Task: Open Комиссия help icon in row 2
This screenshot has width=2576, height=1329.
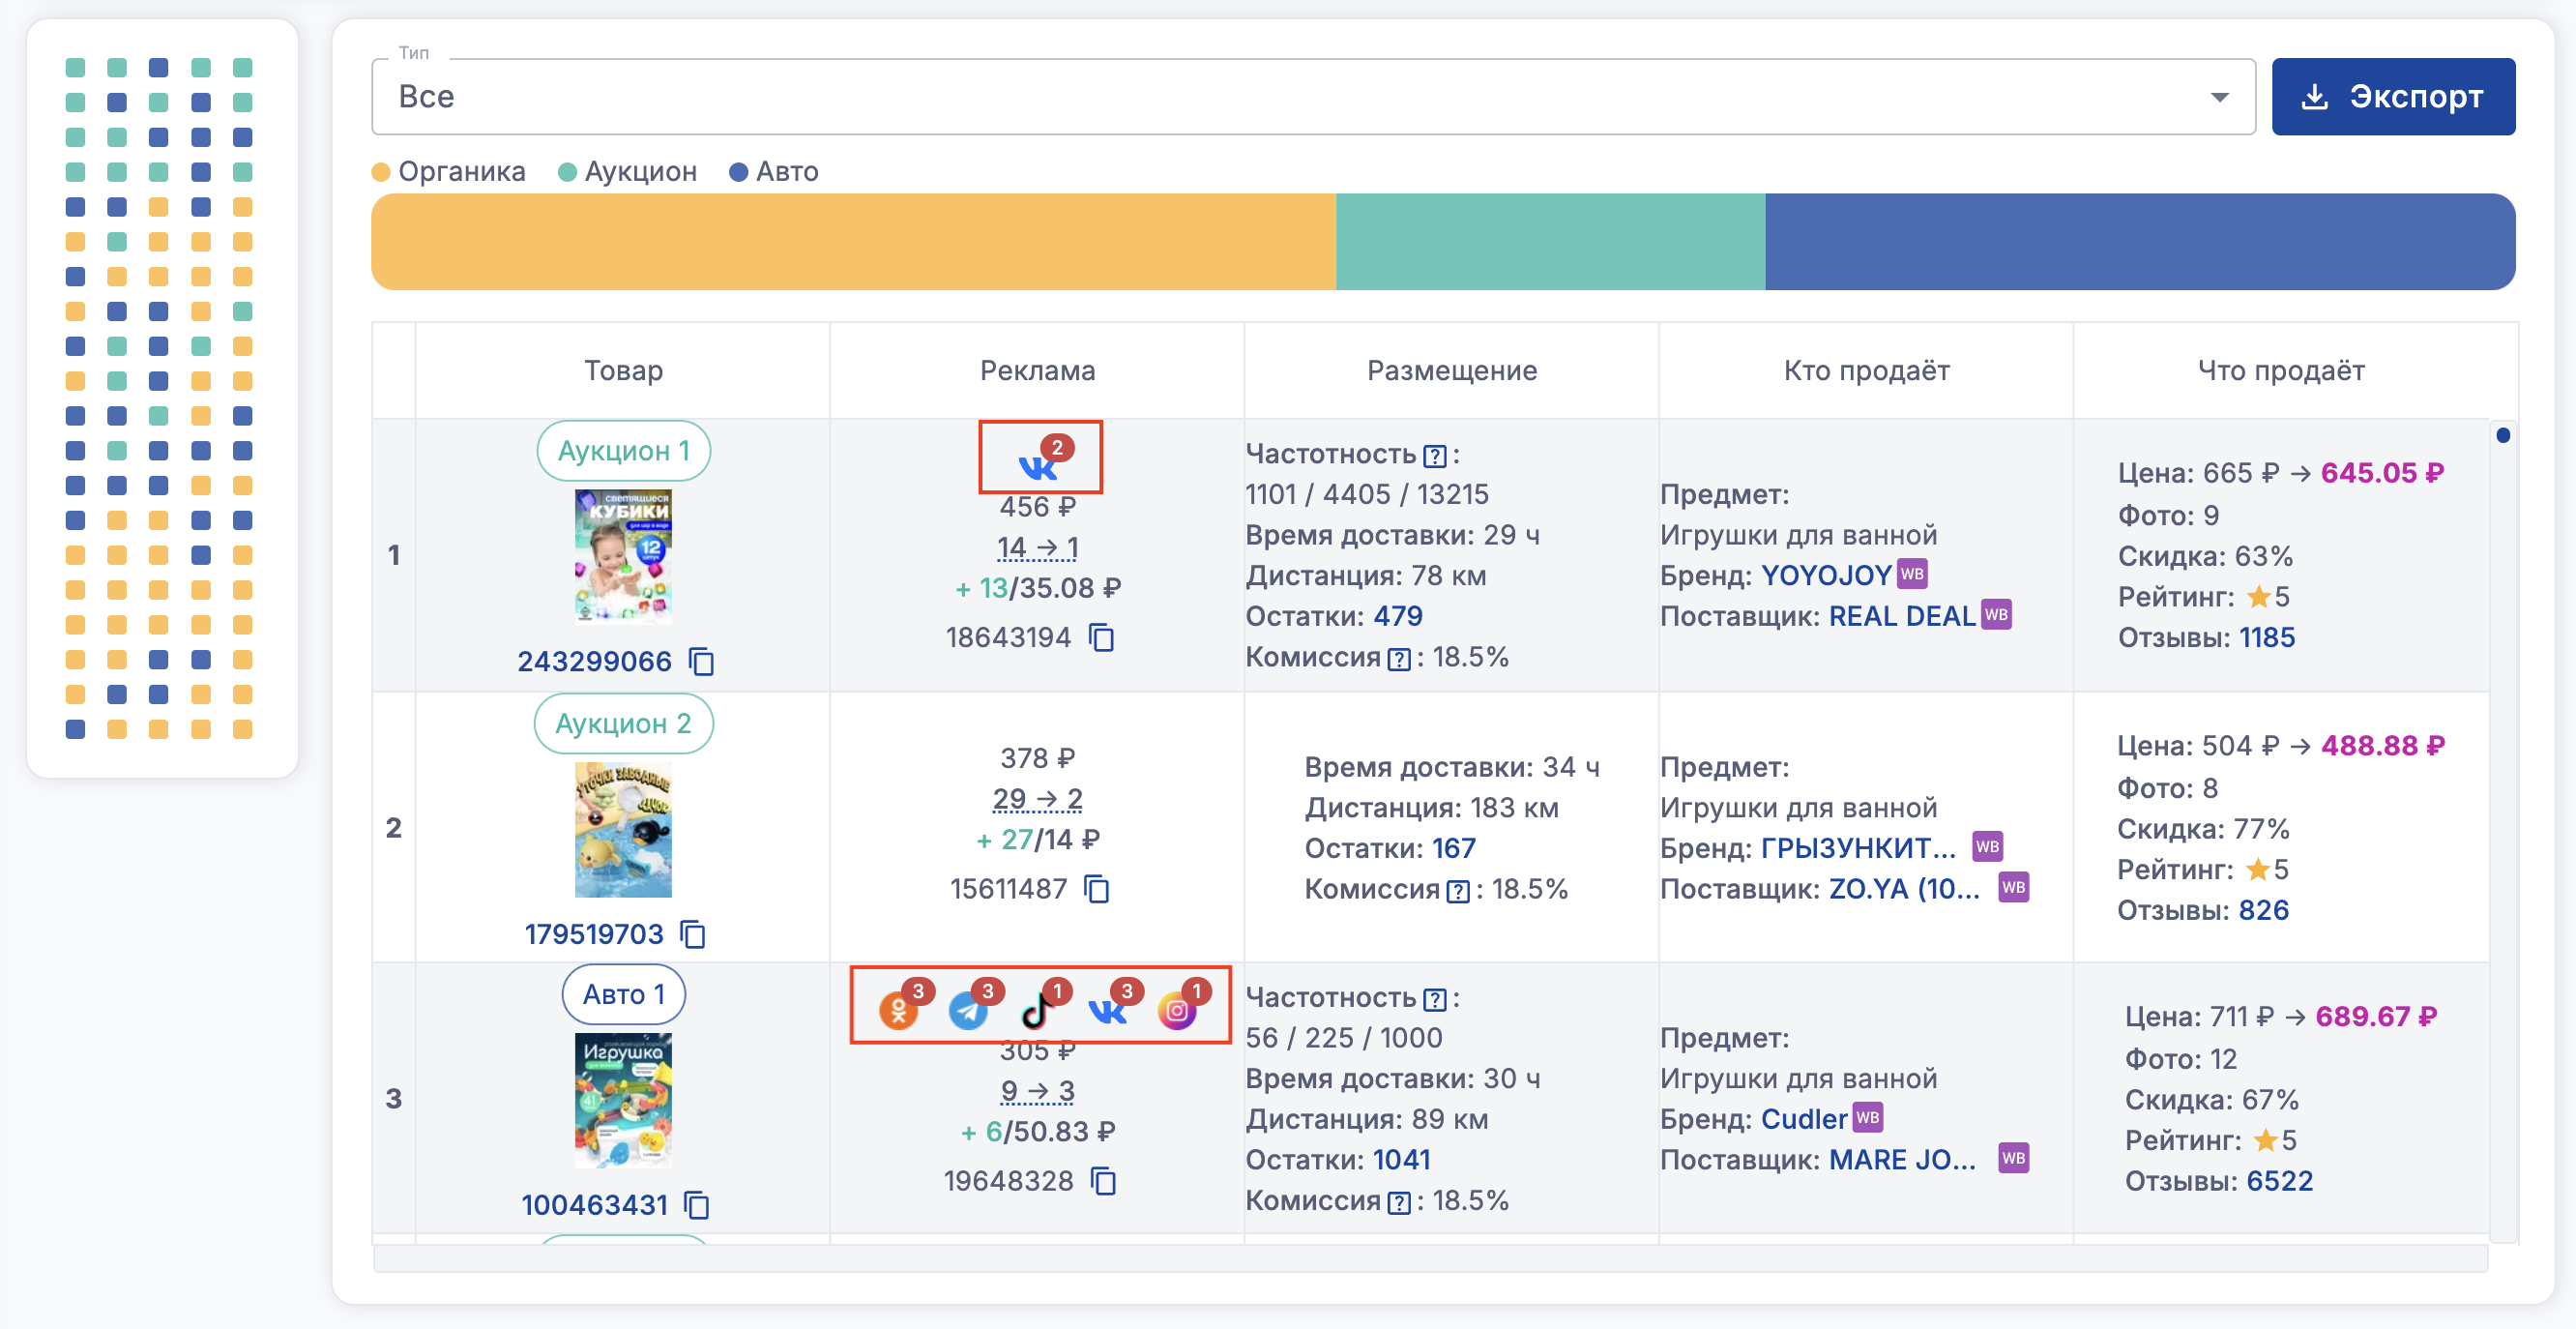Action: [1458, 891]
